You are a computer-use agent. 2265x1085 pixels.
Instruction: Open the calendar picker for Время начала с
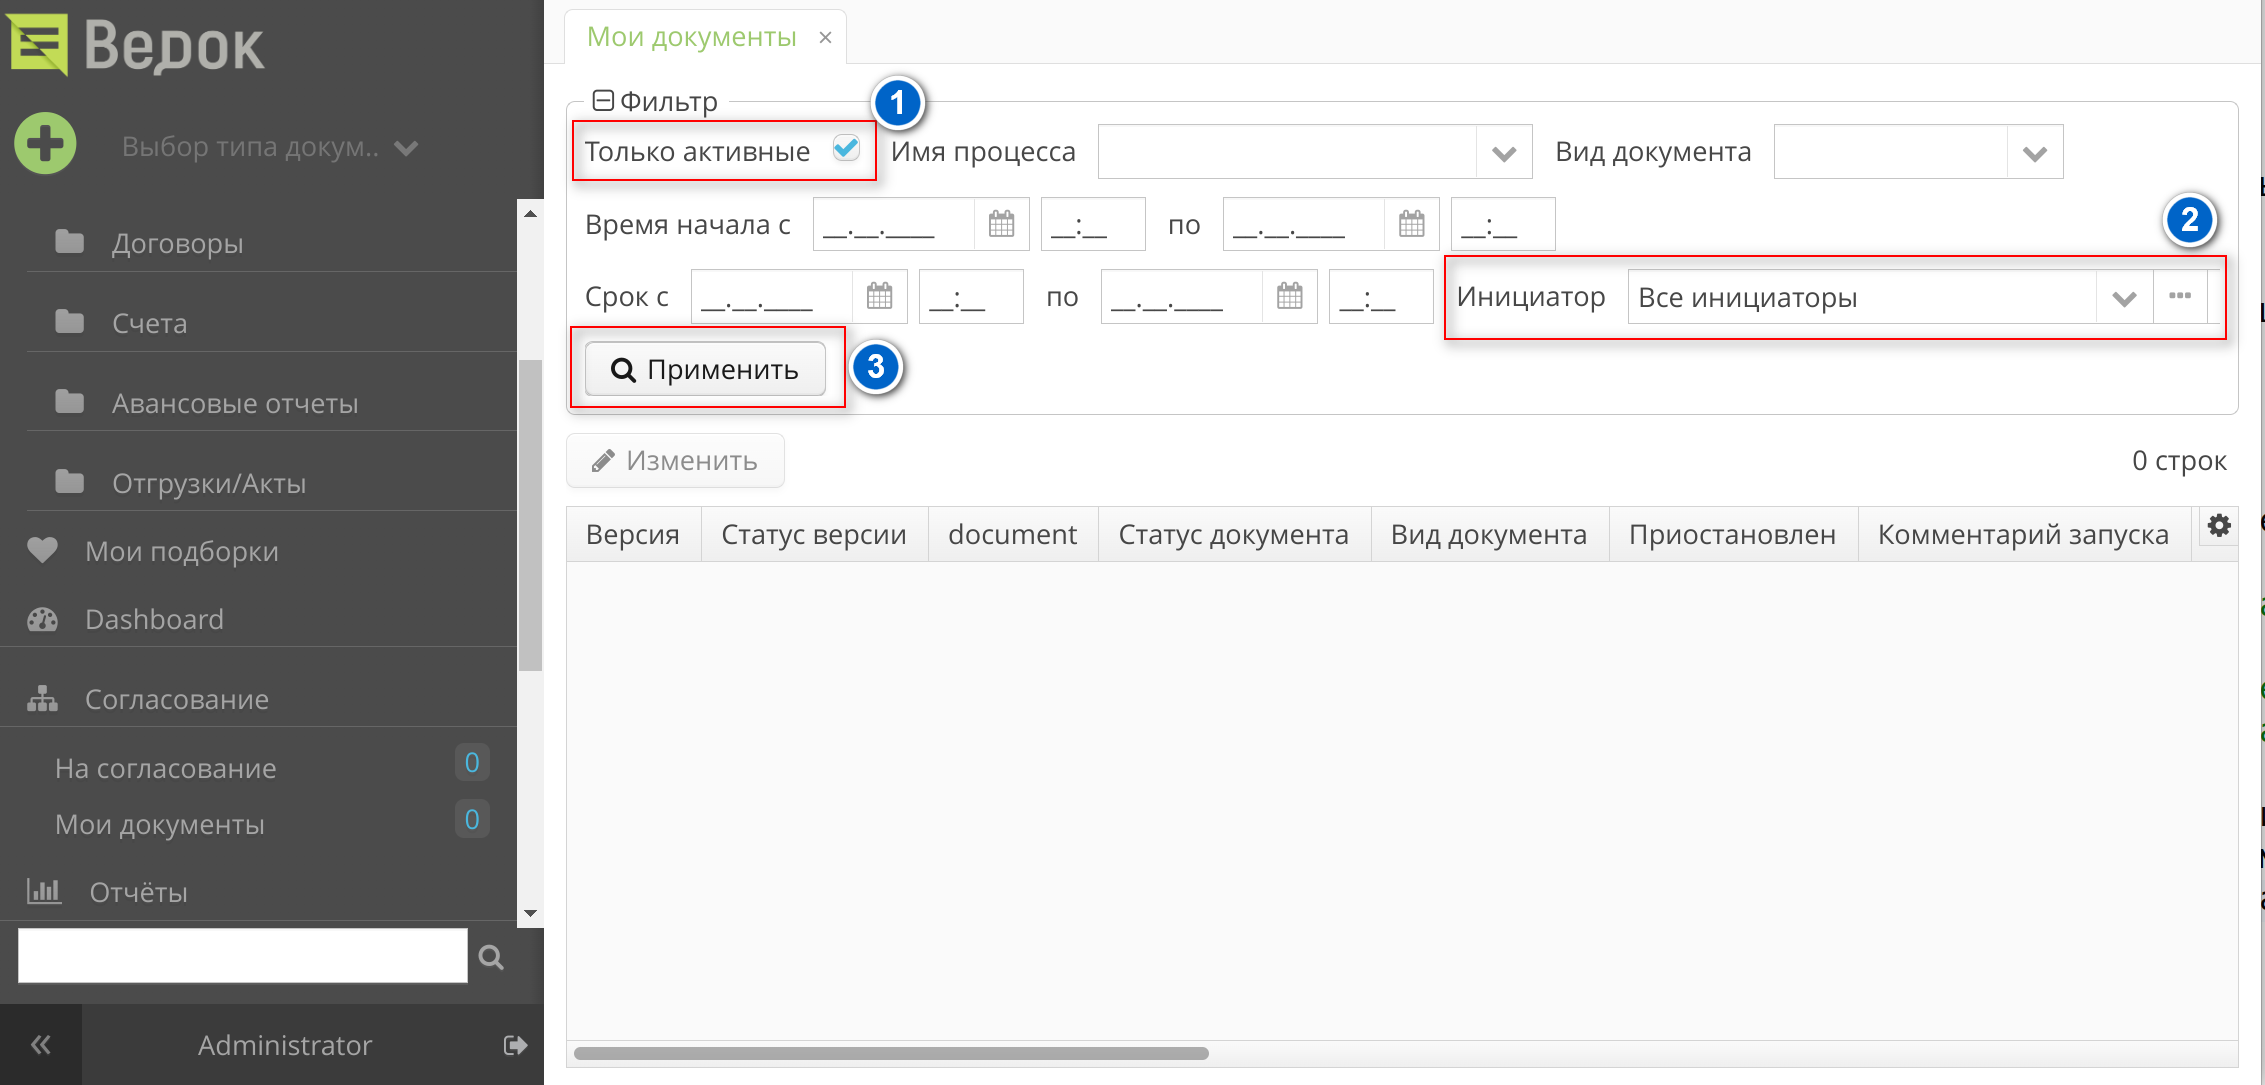coord(1001,224)
